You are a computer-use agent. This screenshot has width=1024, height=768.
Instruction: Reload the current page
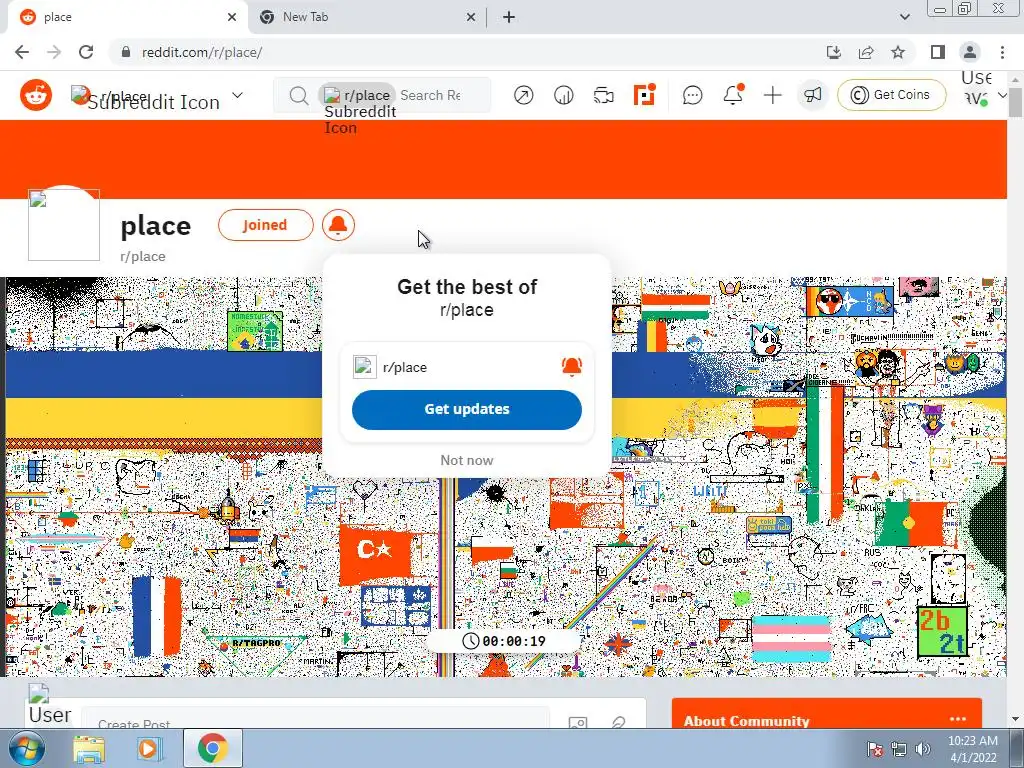pyautogui.click(x=86, y=52)
